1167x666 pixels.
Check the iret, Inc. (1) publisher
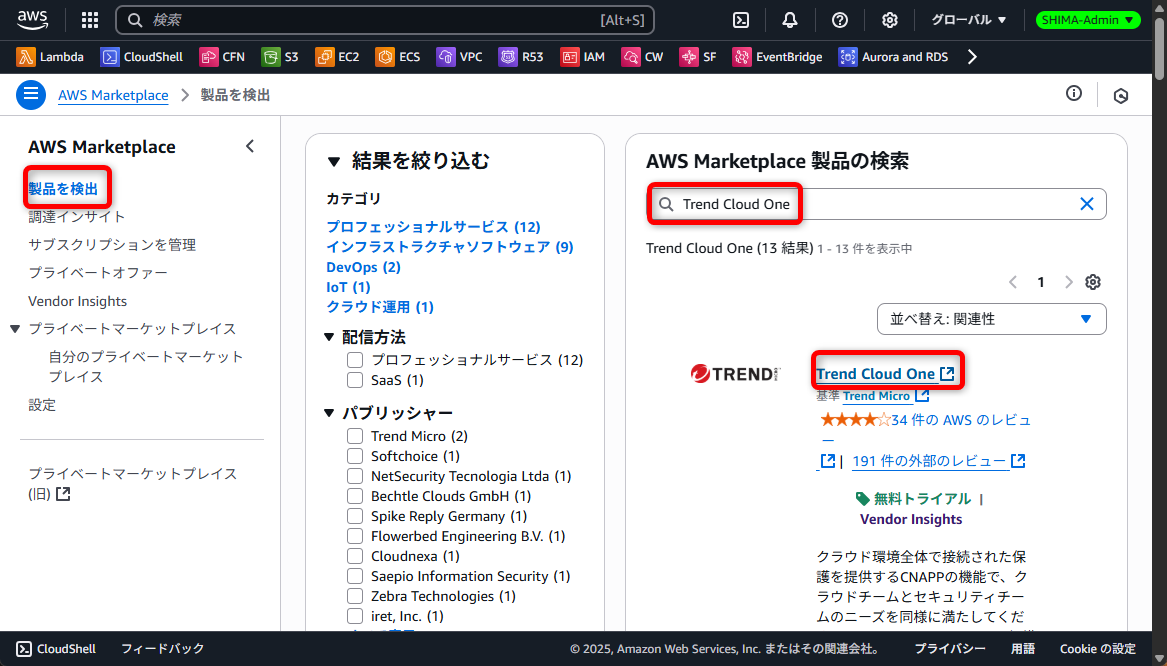coord(355,617)
